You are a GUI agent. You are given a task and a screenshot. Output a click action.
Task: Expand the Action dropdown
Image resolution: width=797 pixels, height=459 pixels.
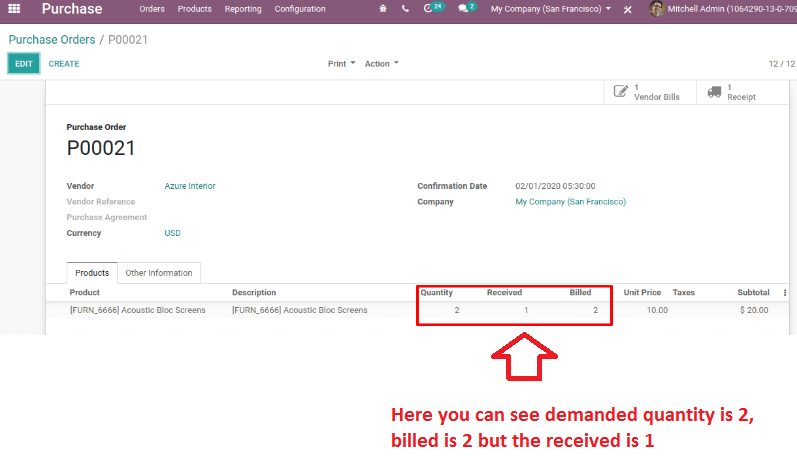(381, 64)
